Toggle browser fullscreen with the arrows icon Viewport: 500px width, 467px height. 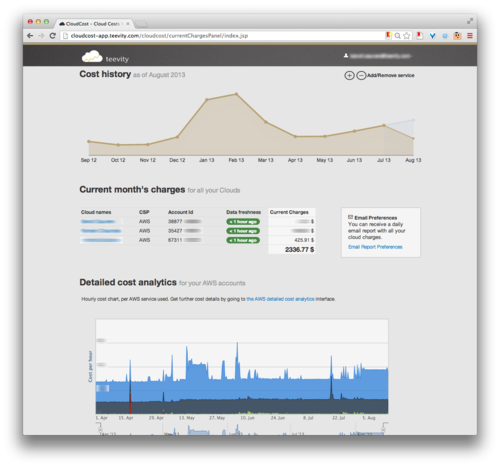[x=470, y=21]
